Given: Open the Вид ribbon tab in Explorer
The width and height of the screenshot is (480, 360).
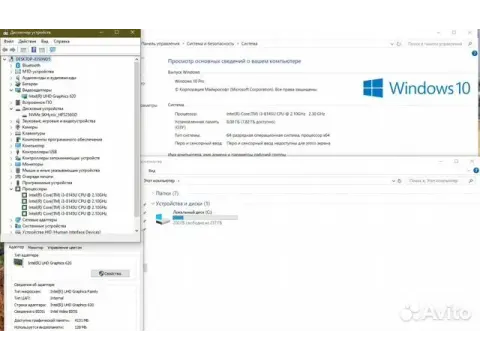Looking at the screenshot, I should click(x=152, y=171).
